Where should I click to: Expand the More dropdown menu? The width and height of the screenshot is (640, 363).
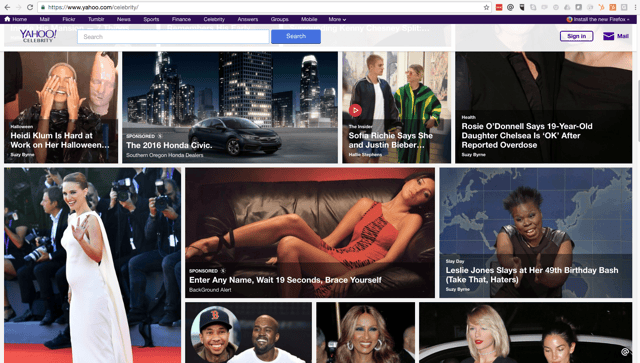tap(337, 19)
